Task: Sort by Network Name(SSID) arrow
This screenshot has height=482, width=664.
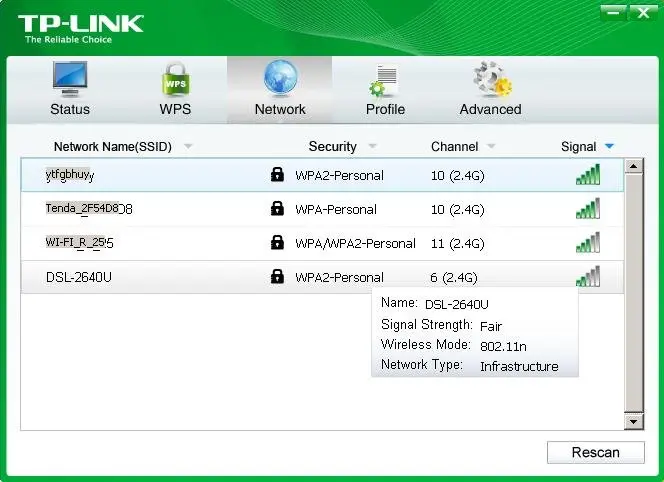Action: point(188,147)
